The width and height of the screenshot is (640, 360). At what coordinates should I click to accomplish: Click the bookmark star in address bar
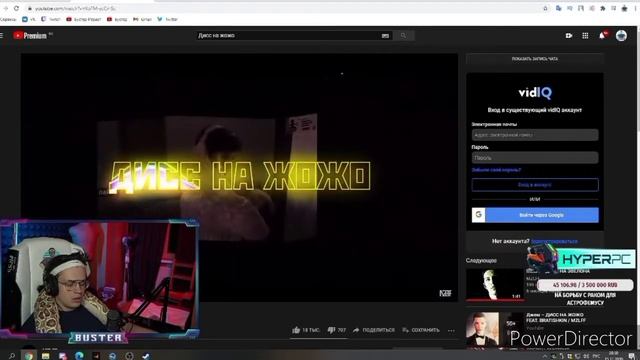tap(545, 8)
